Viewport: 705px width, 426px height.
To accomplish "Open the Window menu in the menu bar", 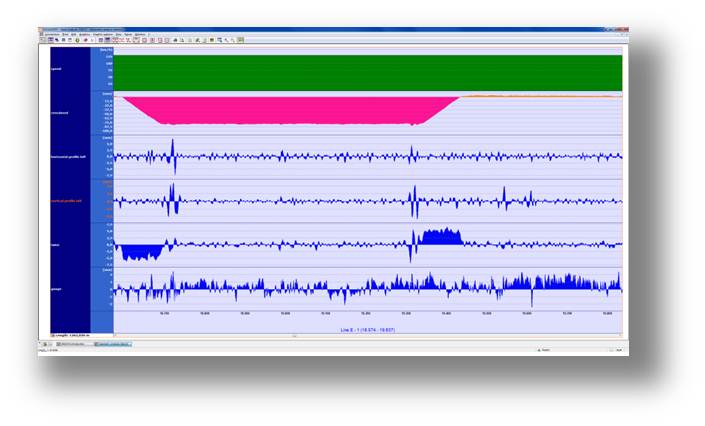I will [139, 34].
